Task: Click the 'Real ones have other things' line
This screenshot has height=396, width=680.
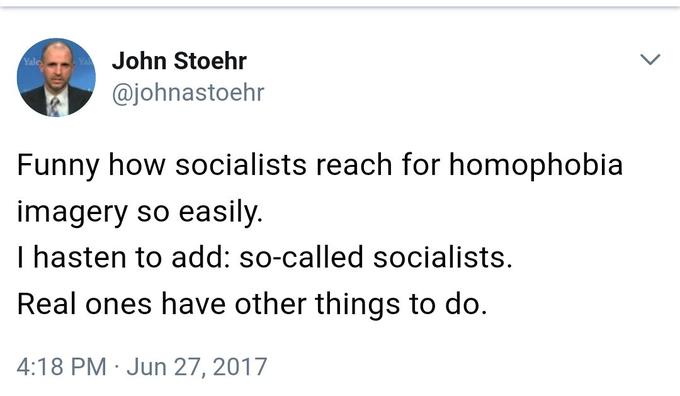Action: (252, 304)
